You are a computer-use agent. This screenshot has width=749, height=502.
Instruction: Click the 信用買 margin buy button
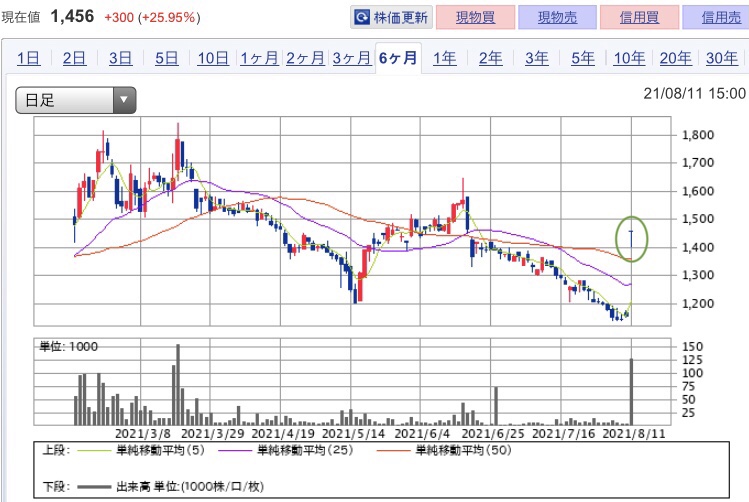[x=639, y=18]
